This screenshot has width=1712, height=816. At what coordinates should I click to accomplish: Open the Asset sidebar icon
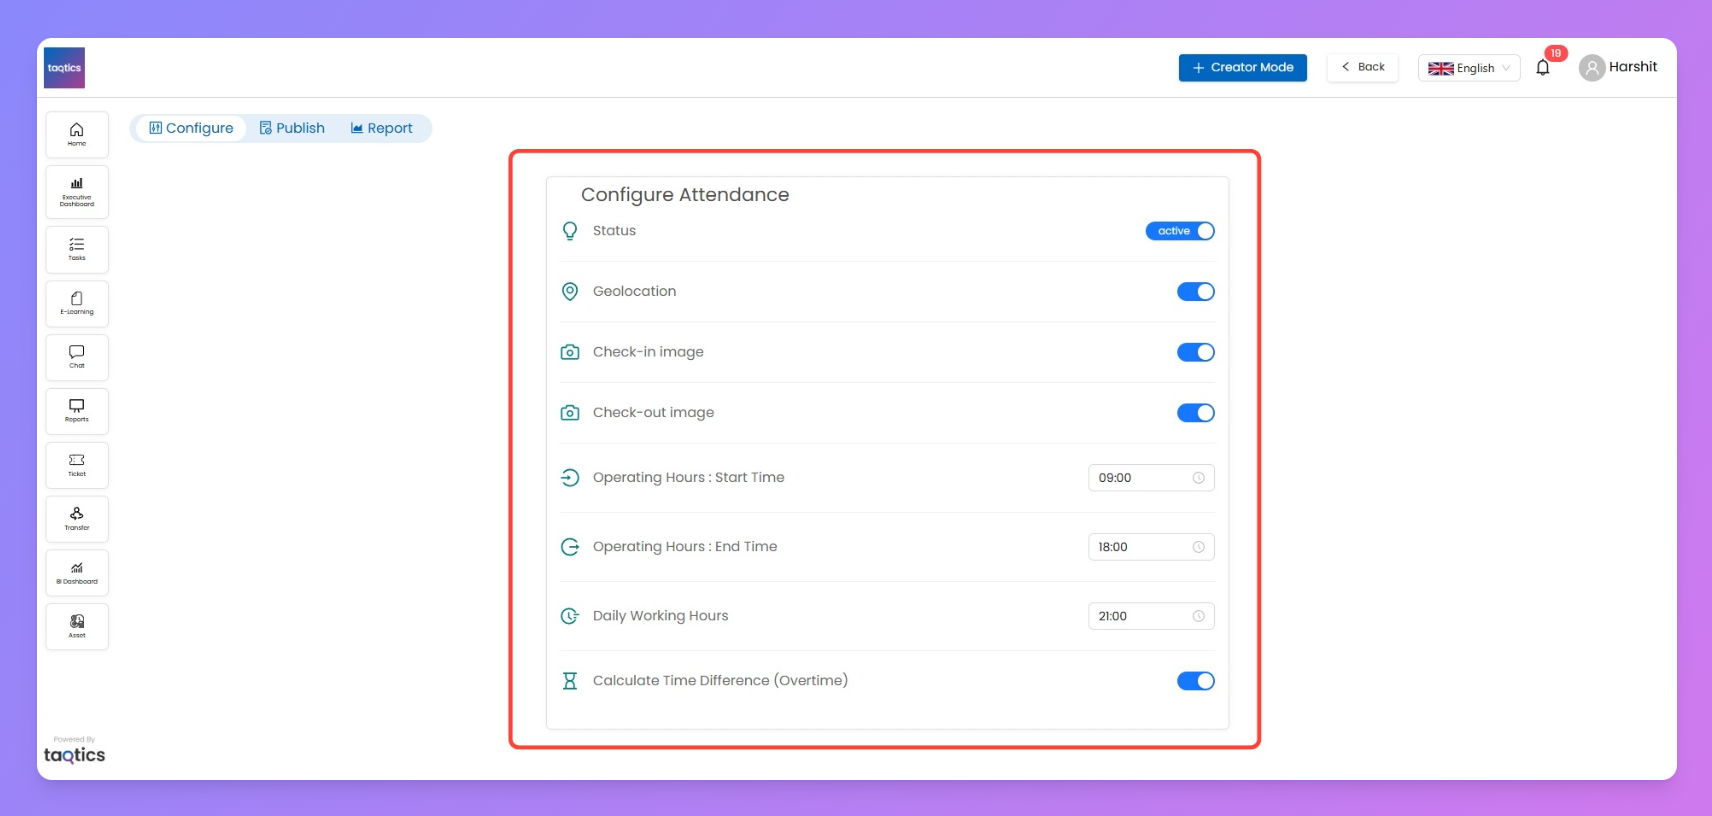click(x=77, y=627)
